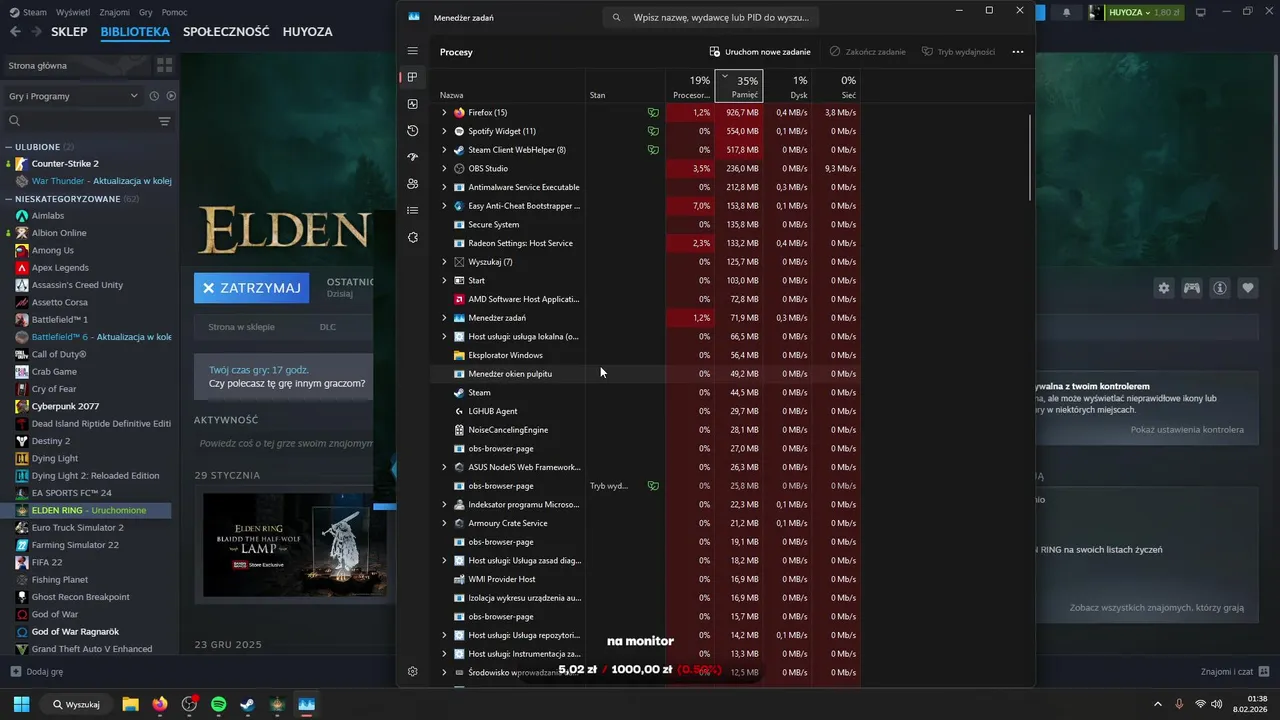Open Firefox from the Windows taskbar
The height and width of the screenshot is (720, 1280).
coord(160,704)
